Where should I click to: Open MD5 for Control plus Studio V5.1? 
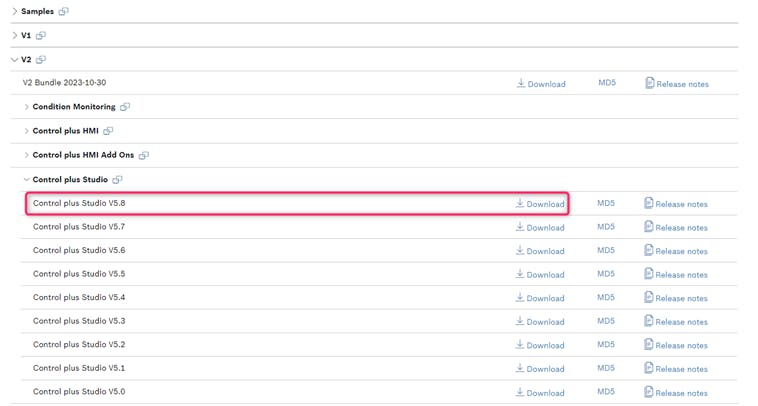[x=606, y=368]
